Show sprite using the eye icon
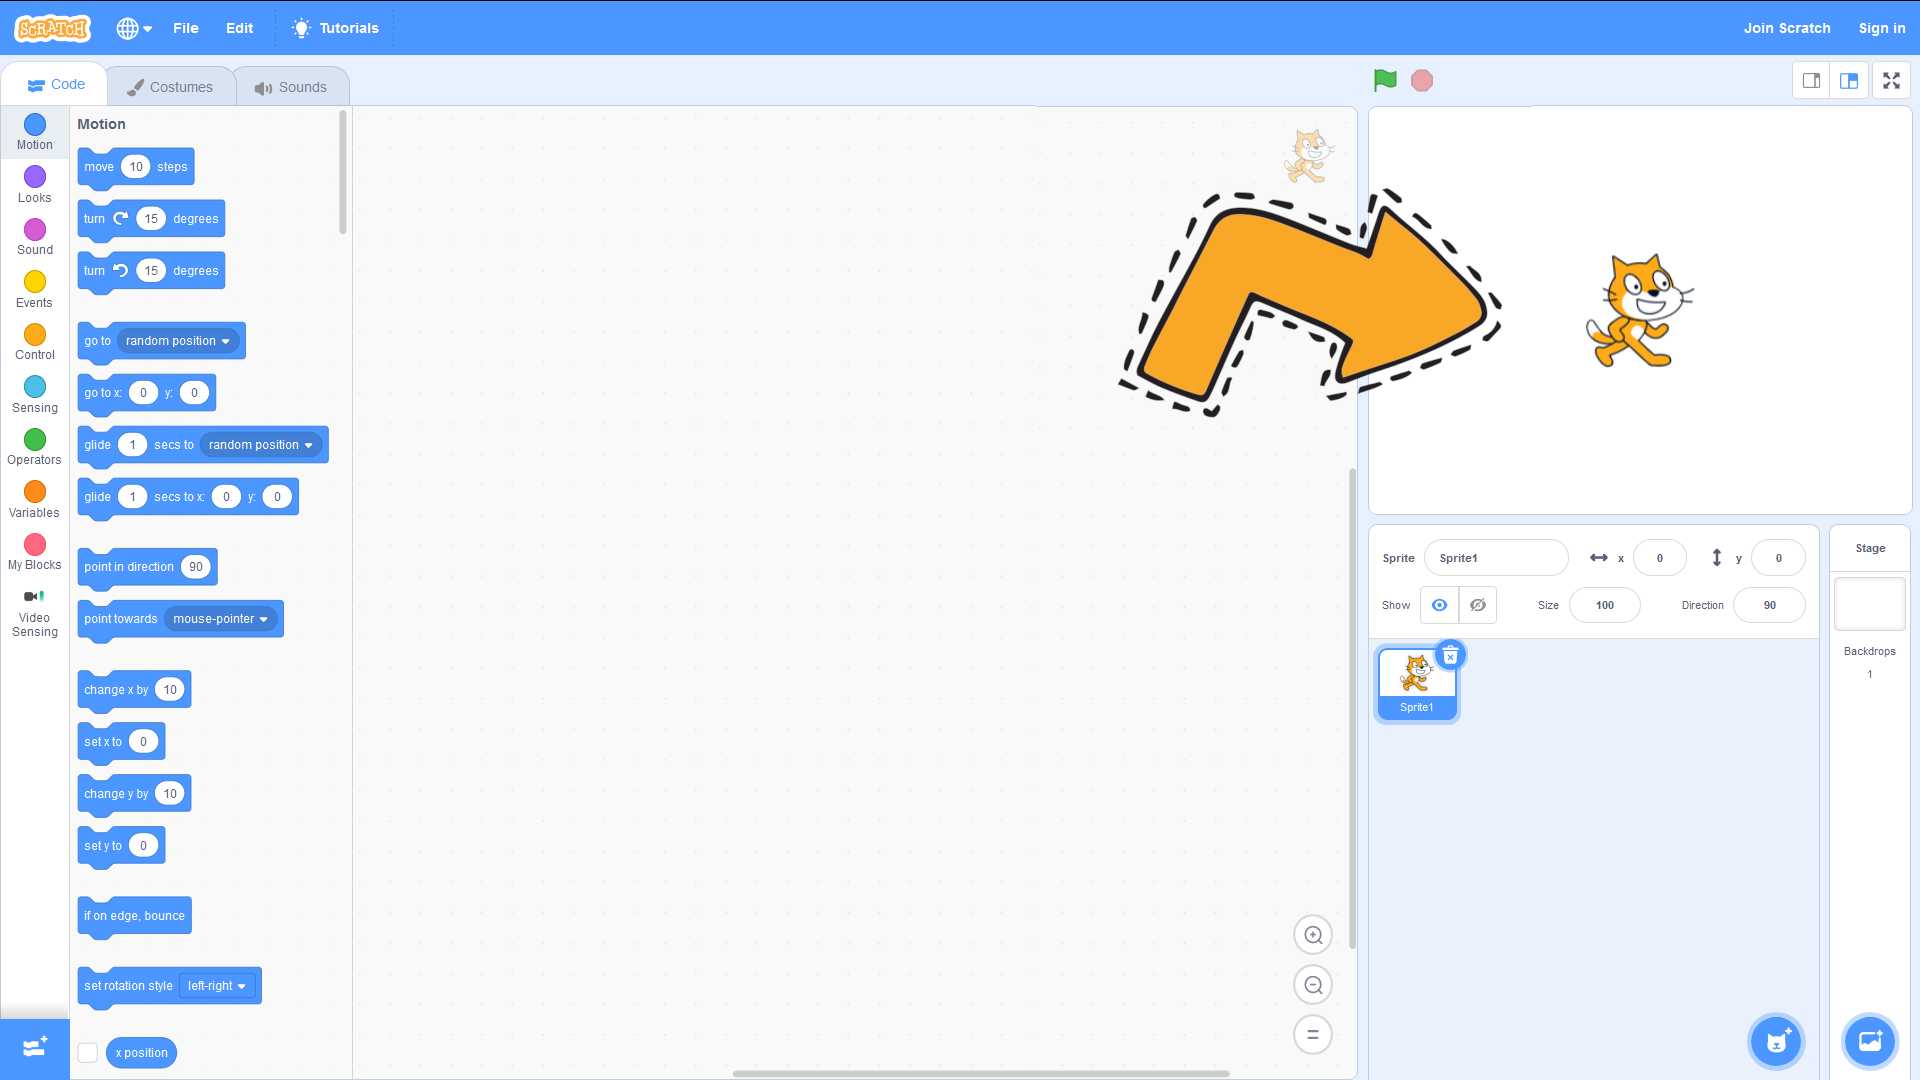1920x1080 pixels. (1439, 605)
